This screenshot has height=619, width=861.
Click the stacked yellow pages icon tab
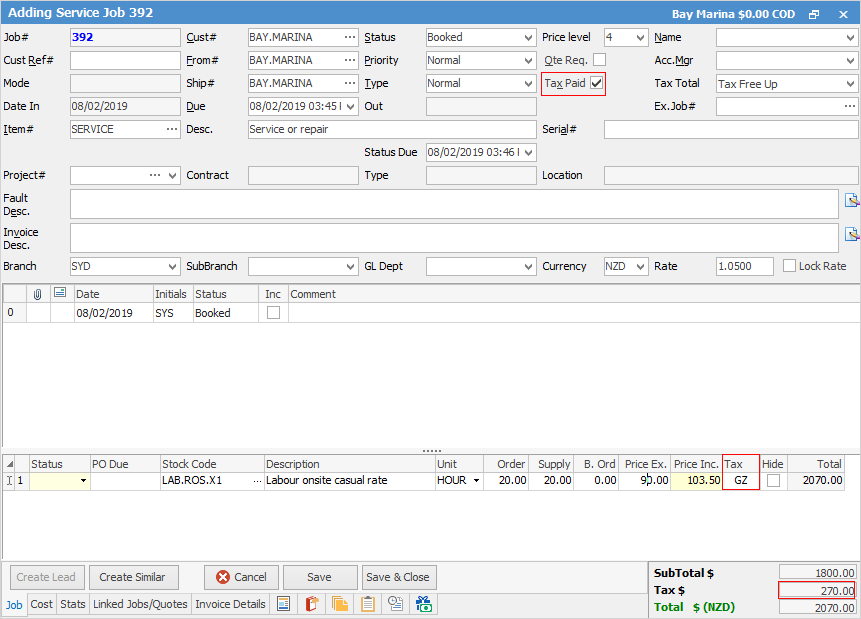340,604
